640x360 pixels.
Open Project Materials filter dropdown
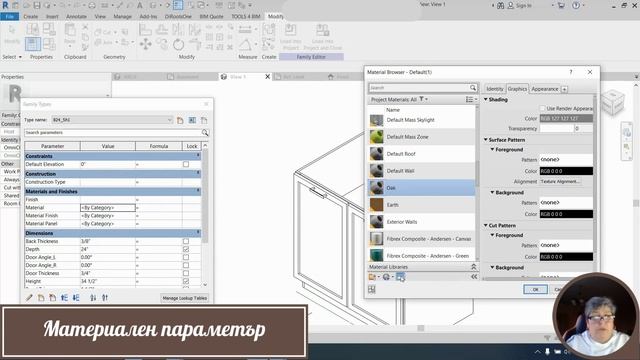tap(424, 99)
